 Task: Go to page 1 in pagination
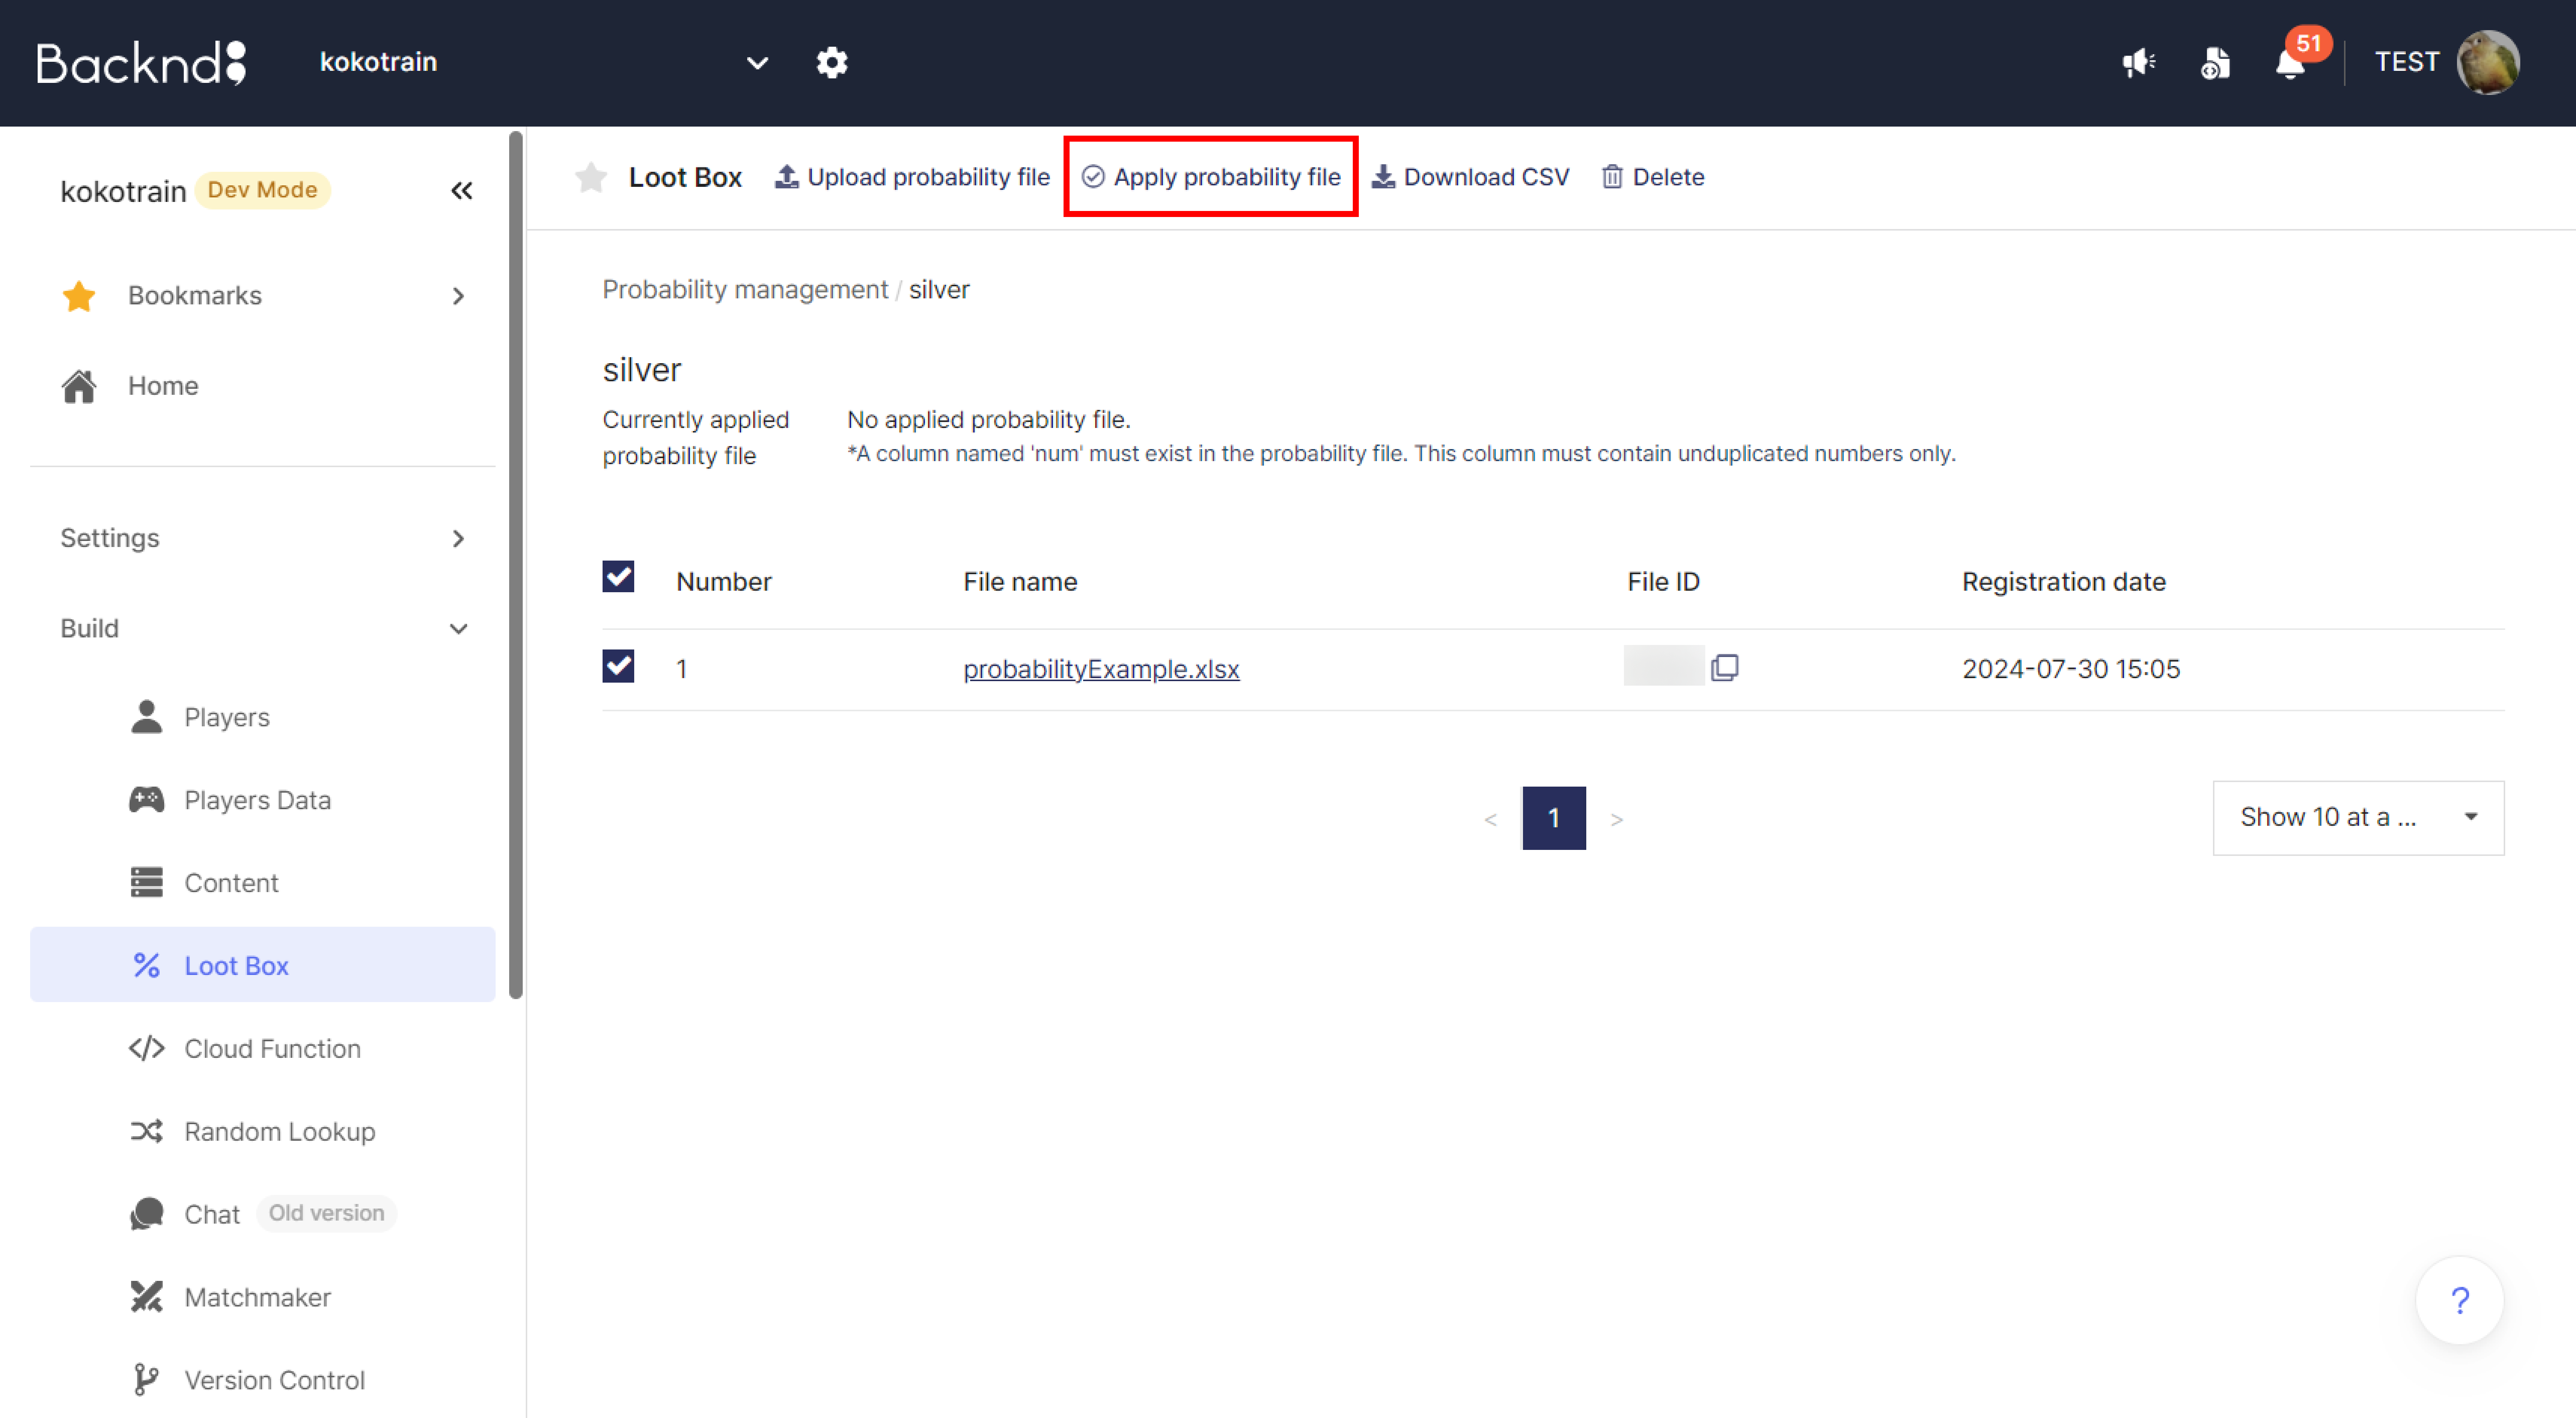[x=1554, y=818]
